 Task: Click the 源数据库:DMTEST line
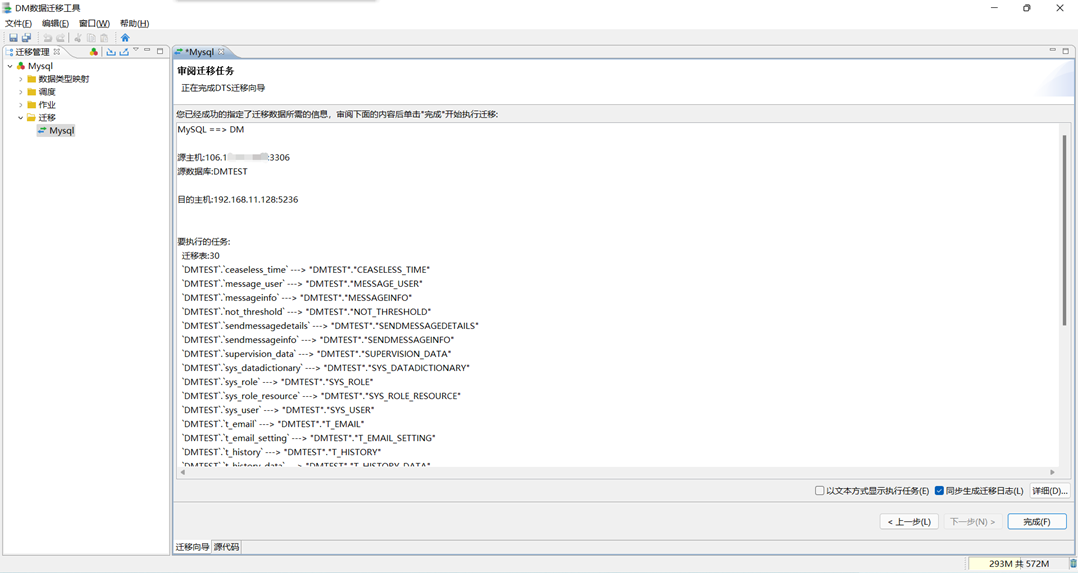point(212,172)
